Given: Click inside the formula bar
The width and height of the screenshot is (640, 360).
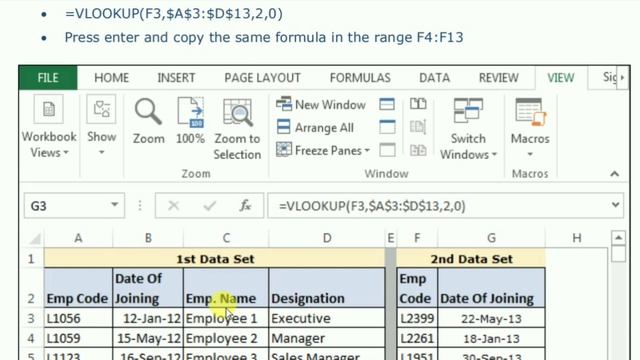Looking at the screenshot, I should pyautogui.click(x=439, y=206).
